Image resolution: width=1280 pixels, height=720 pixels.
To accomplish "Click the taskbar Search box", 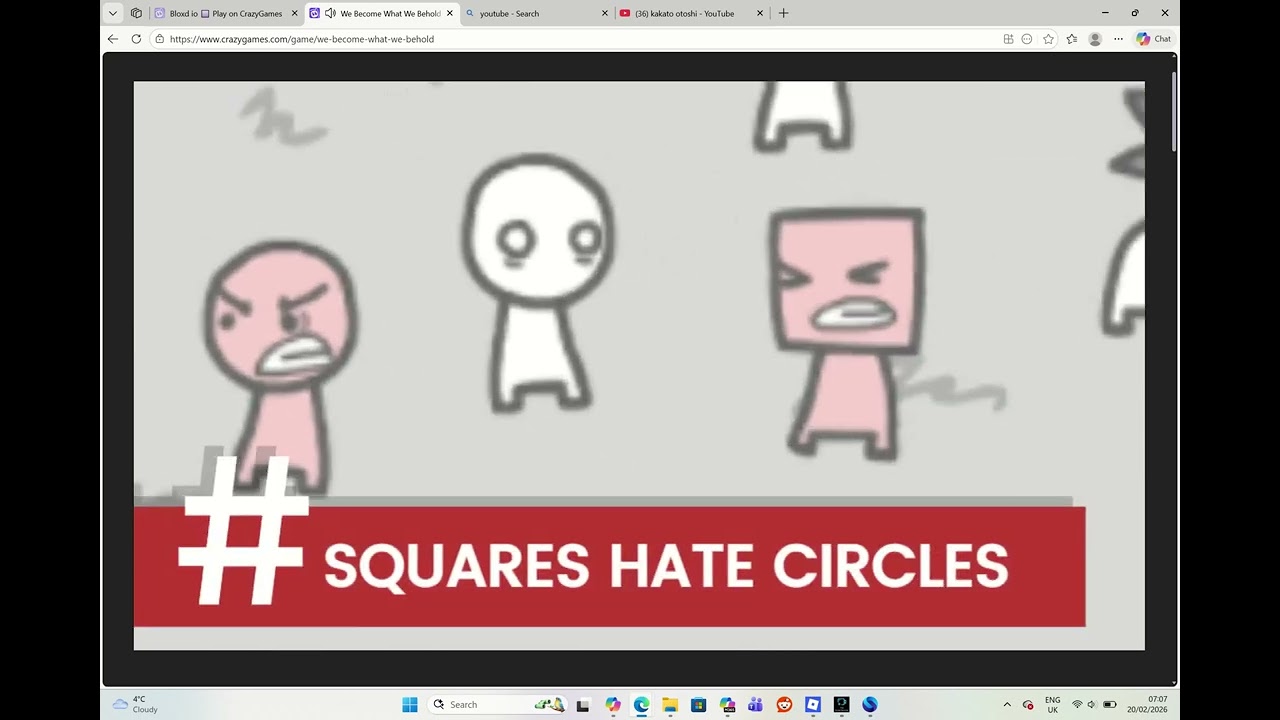I will pos(498,704).
